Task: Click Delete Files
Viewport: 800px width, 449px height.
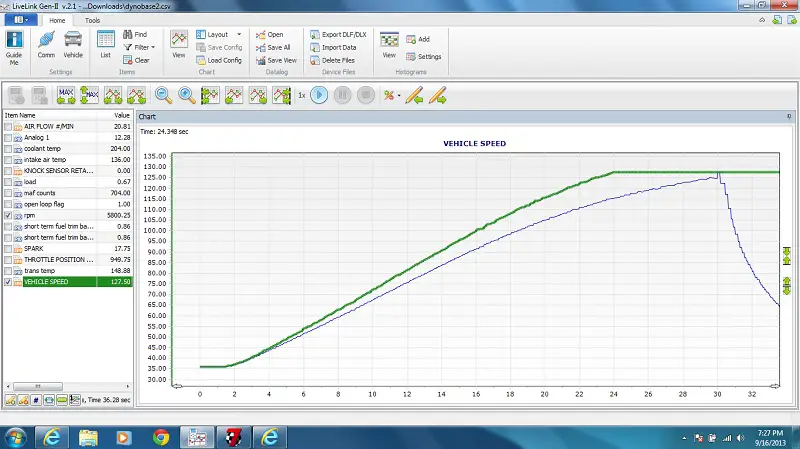Action: [332, 60]
